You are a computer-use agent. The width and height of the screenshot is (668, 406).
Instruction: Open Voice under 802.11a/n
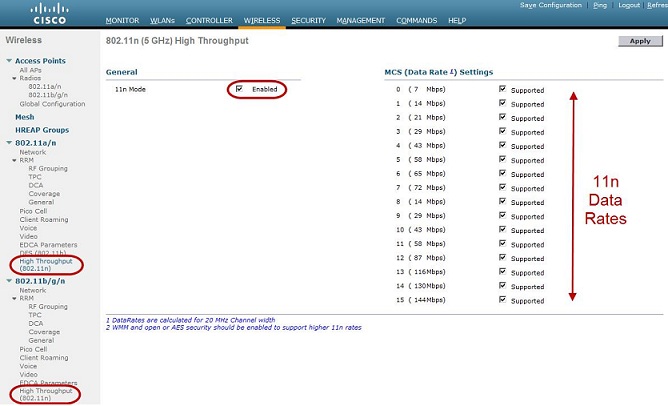click(28, 228)
